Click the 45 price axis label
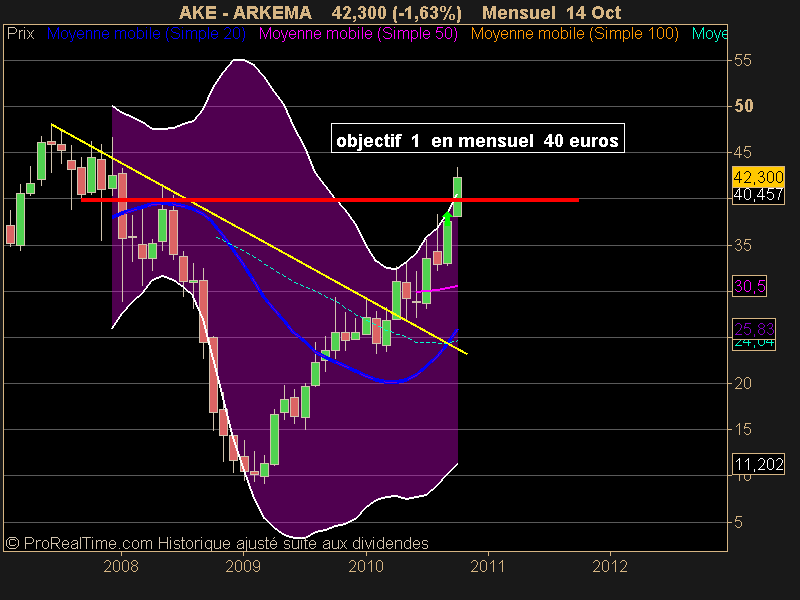Viewport: 800px width, 600px height. [x=743, y=152]
